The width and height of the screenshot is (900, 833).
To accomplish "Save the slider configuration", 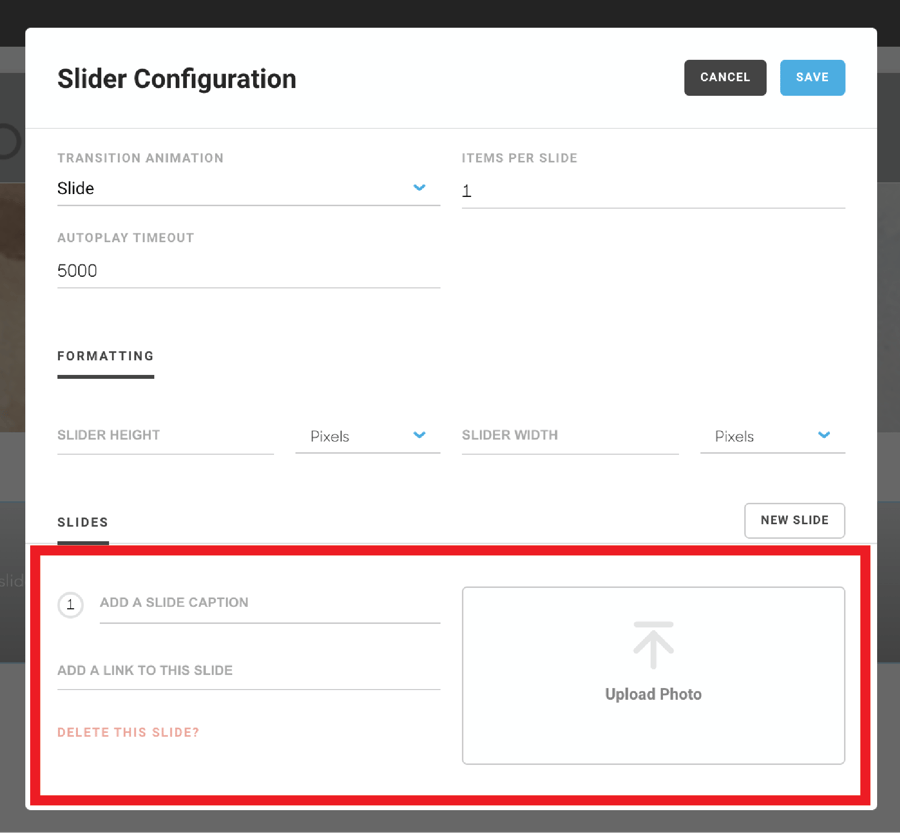I will point(812,77).
